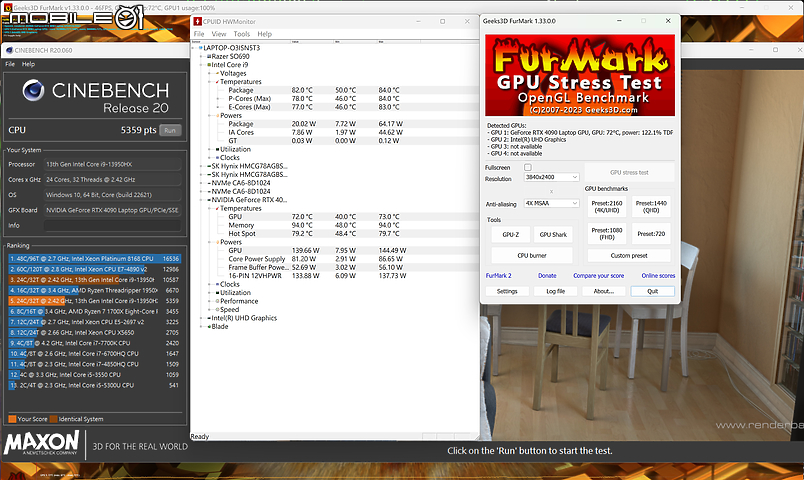Open the File menu in Cinebench
Viewport: 804px width, 480px height.
(10, 64)
